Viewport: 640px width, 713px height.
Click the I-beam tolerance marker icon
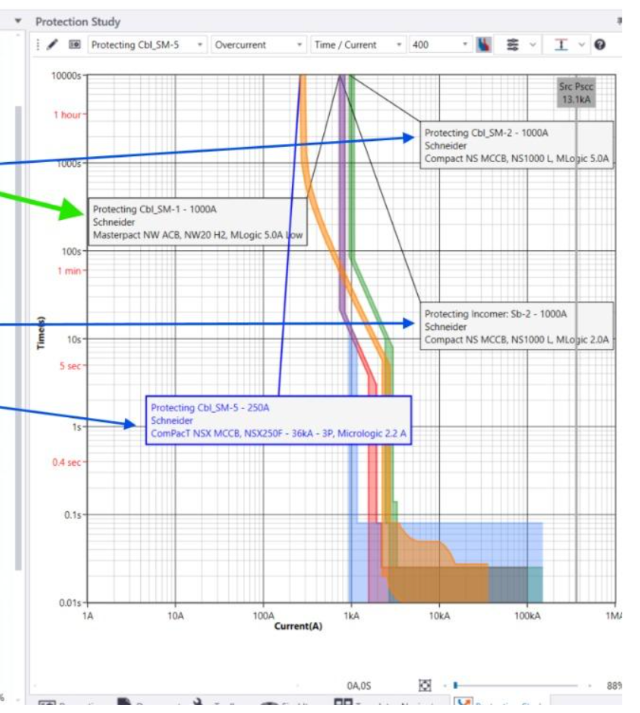[x=561, y=45]
